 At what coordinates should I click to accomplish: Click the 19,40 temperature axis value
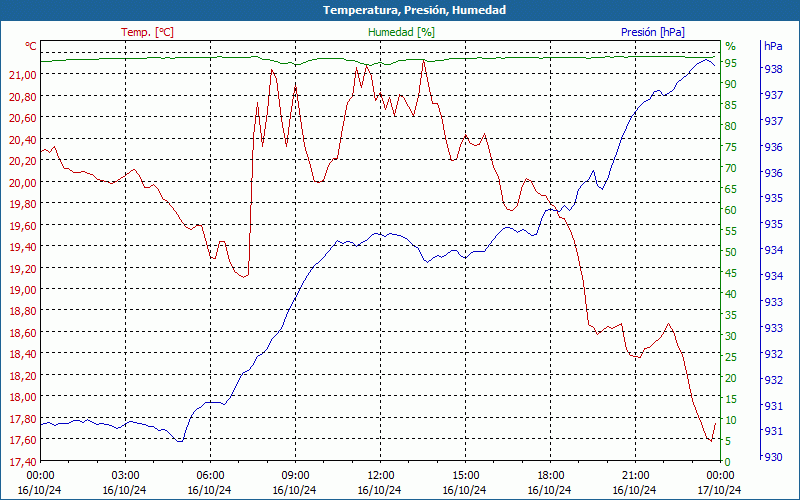[23, 247]
